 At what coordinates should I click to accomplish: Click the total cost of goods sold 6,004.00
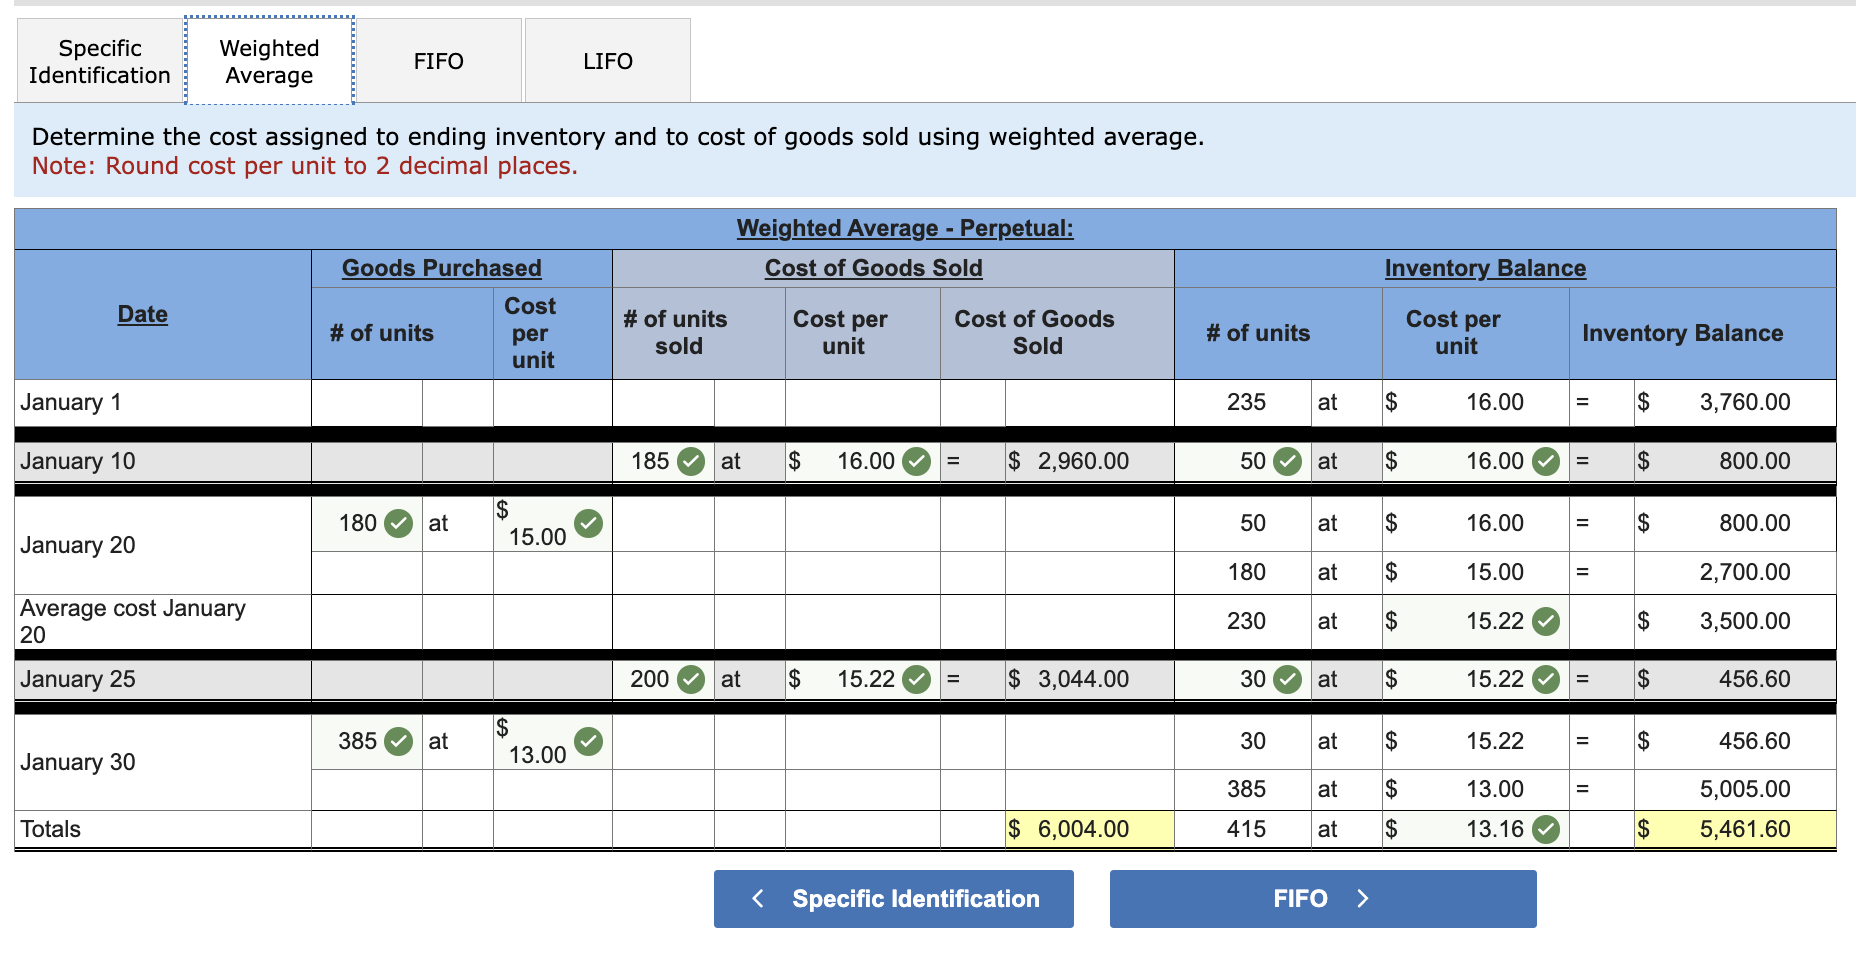click(1089, 829)
